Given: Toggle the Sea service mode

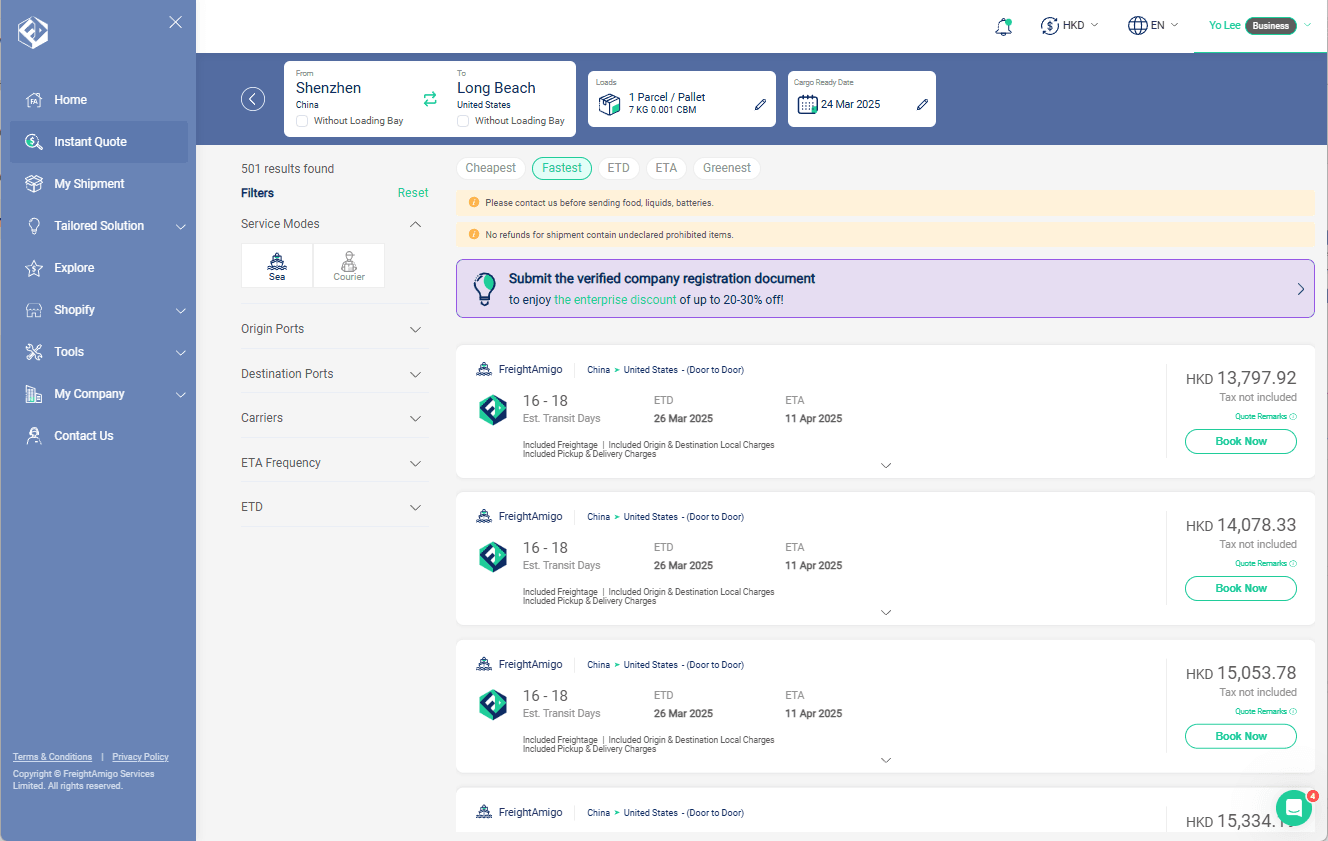Looking at the screenshot, I should pos(277,266).
